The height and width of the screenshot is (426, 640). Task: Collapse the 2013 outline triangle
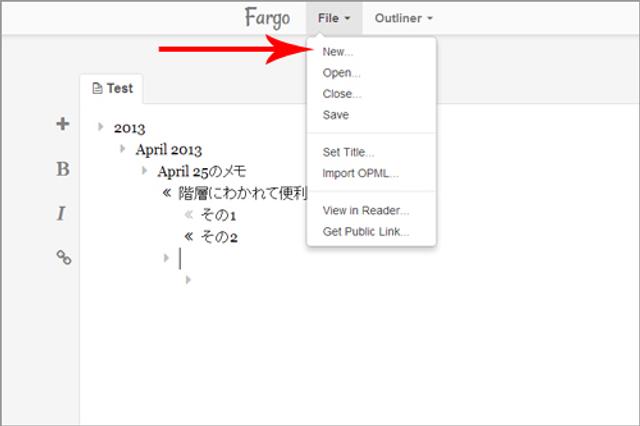click(x=100, y=126)
